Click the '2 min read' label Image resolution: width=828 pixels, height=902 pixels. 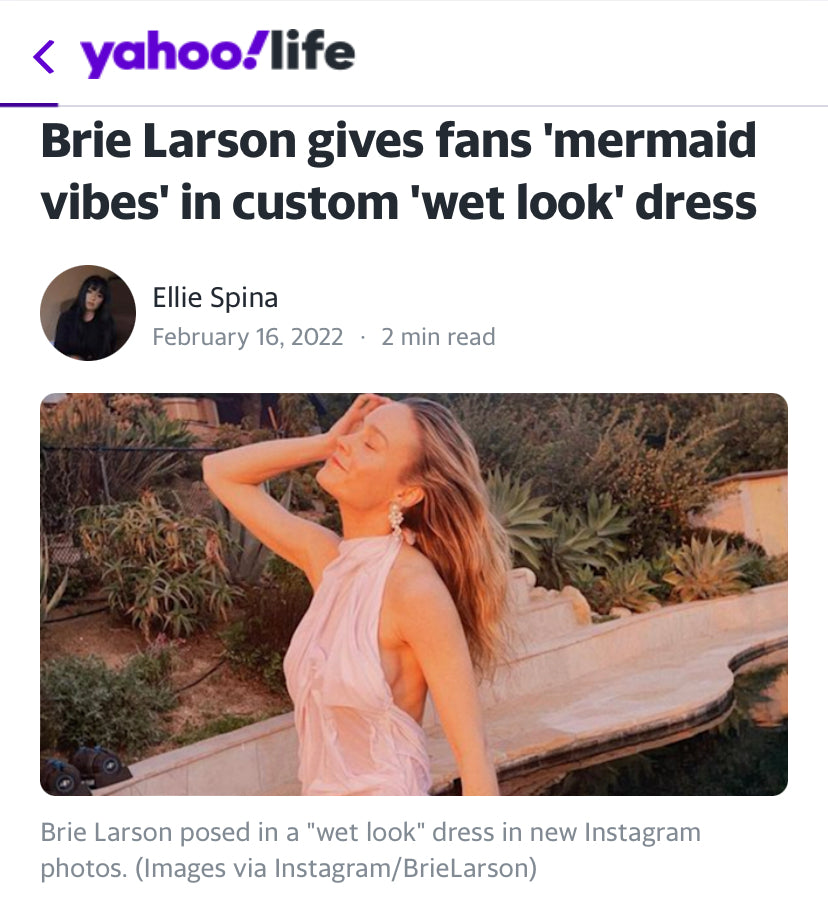click(438, 337)
